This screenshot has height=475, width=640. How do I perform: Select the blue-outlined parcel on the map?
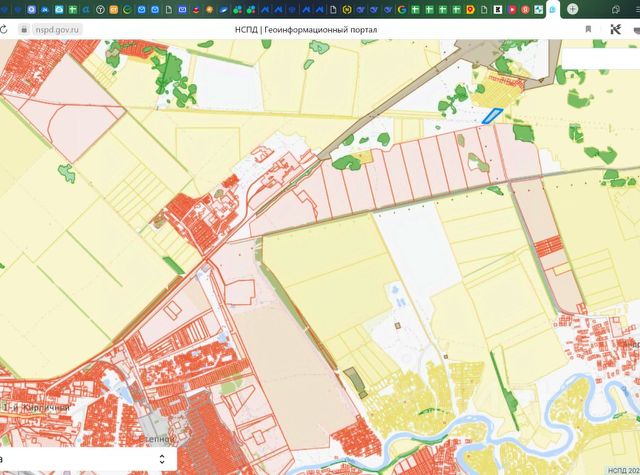point(492,115)
